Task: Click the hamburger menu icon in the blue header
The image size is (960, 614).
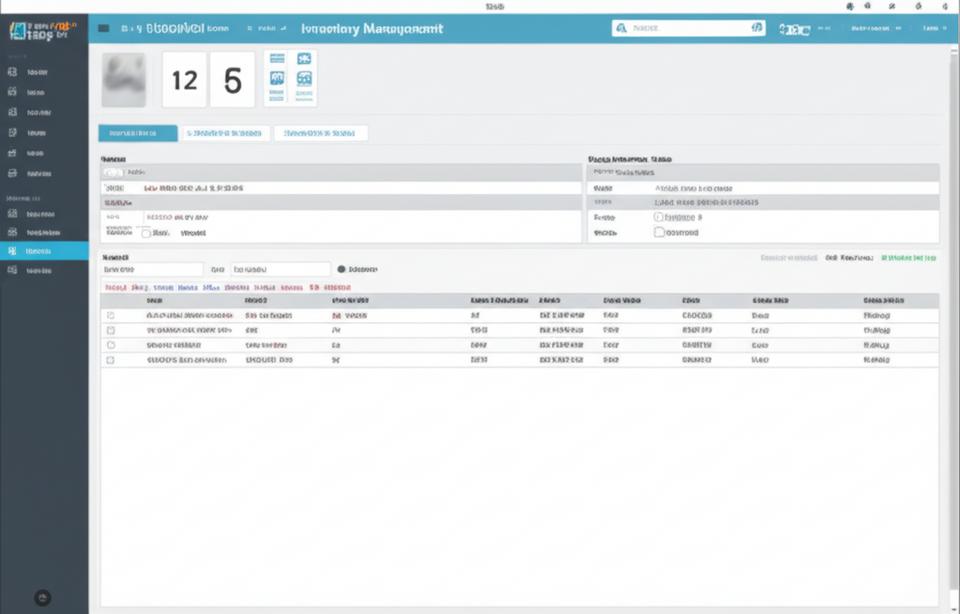Action: click(104, 29)
